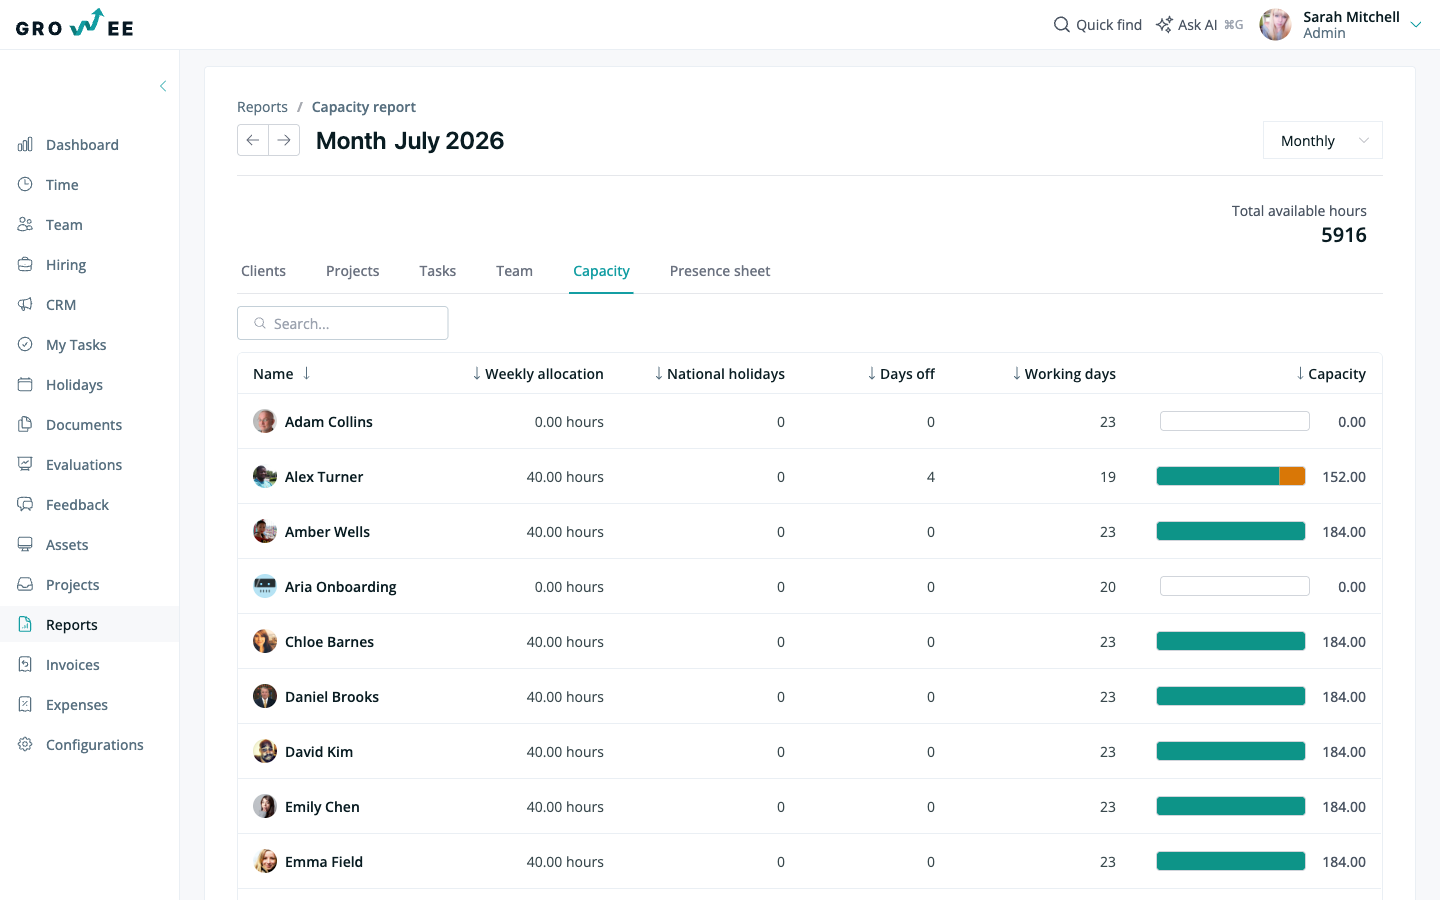
Task: Click the Reports file icon
Action: pos(25,625)
